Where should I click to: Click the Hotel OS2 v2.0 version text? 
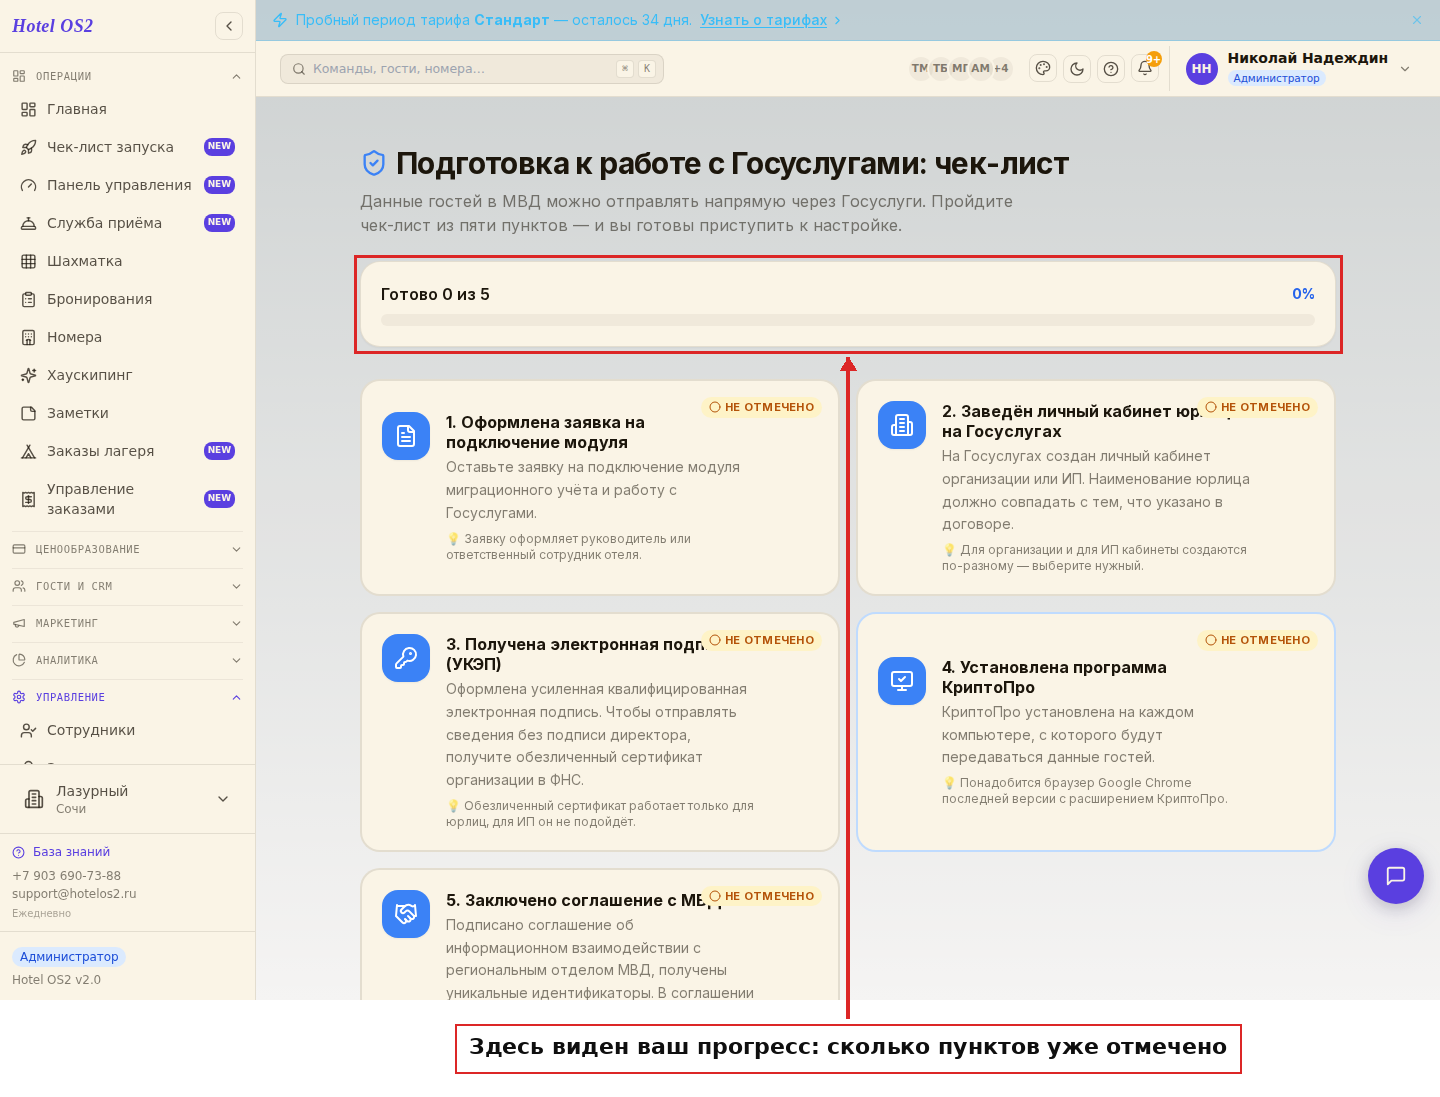point(56,980)
